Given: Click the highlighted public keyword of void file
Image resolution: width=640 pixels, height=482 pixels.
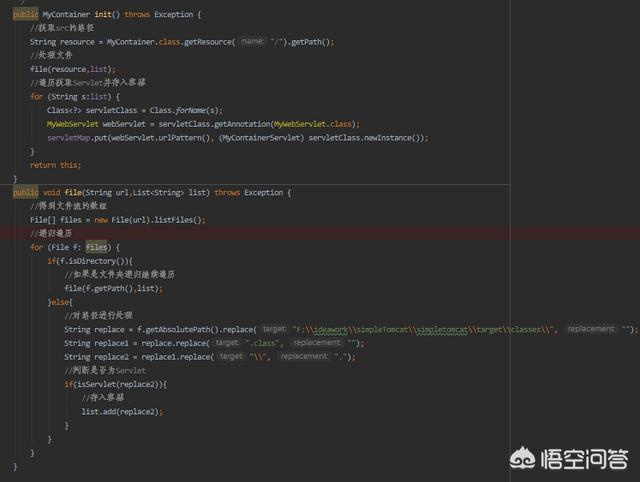Looking at the screenshot, I should tap(26, 192).
